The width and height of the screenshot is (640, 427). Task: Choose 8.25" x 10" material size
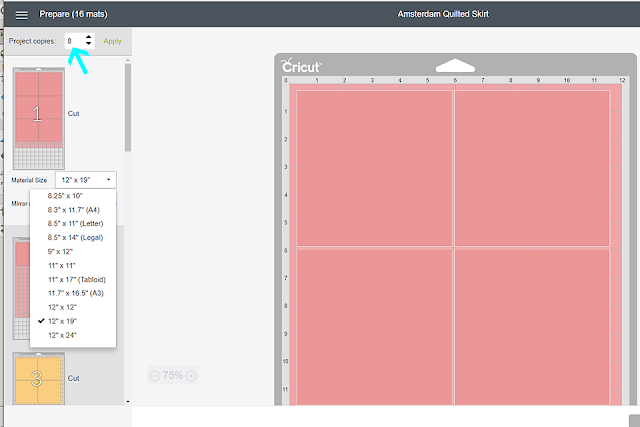[65, 196]
